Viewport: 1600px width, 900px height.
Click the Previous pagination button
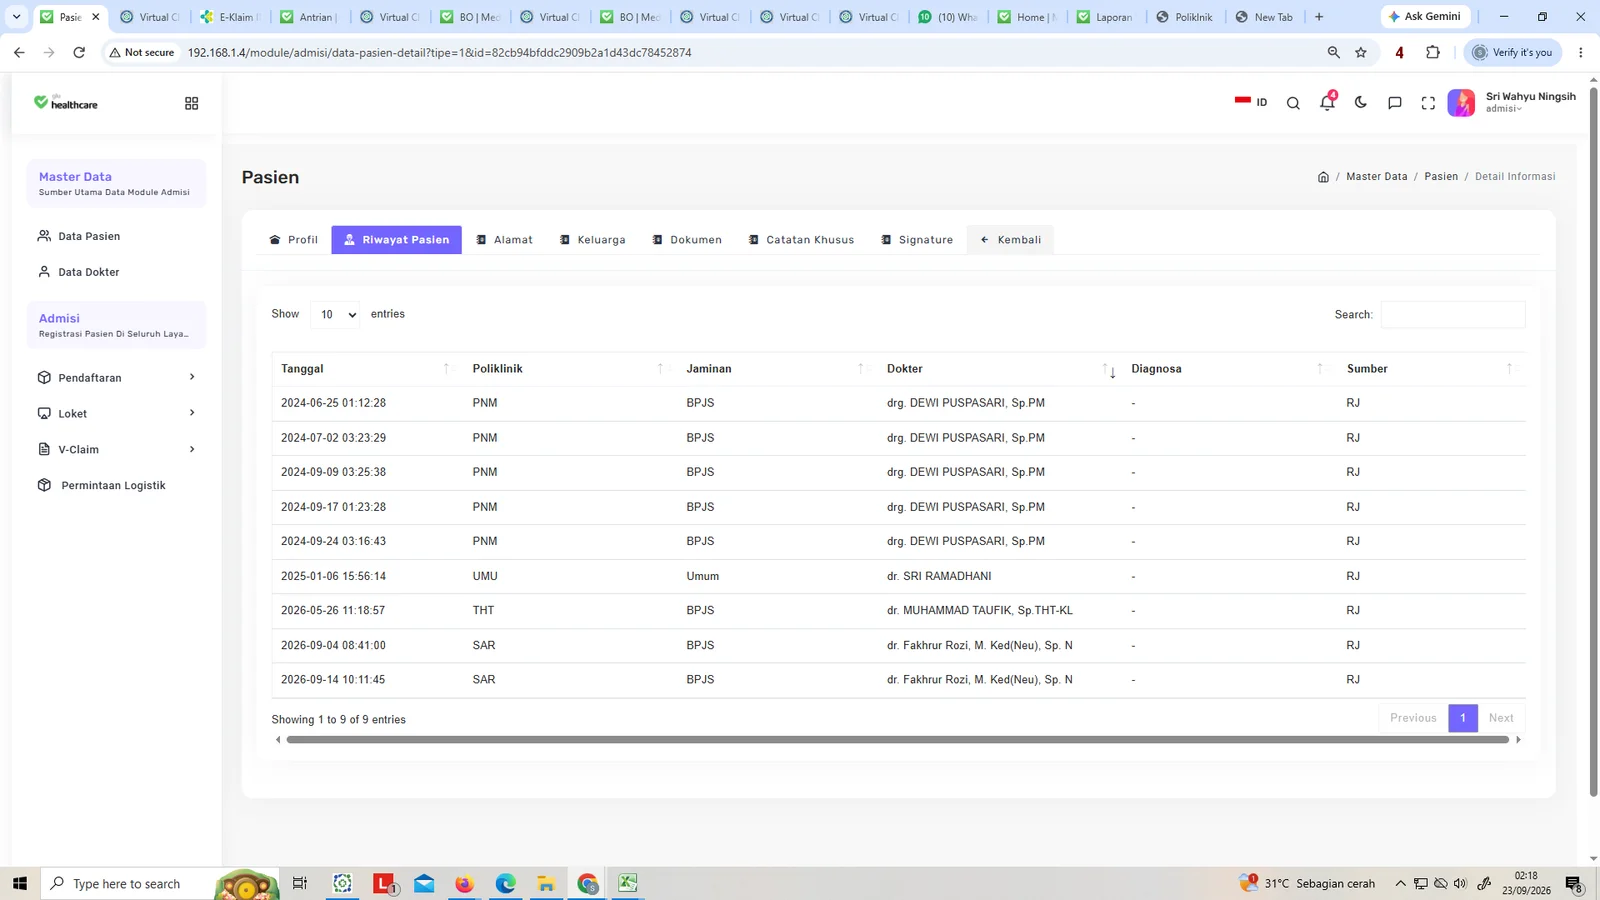coord(1413,718)
